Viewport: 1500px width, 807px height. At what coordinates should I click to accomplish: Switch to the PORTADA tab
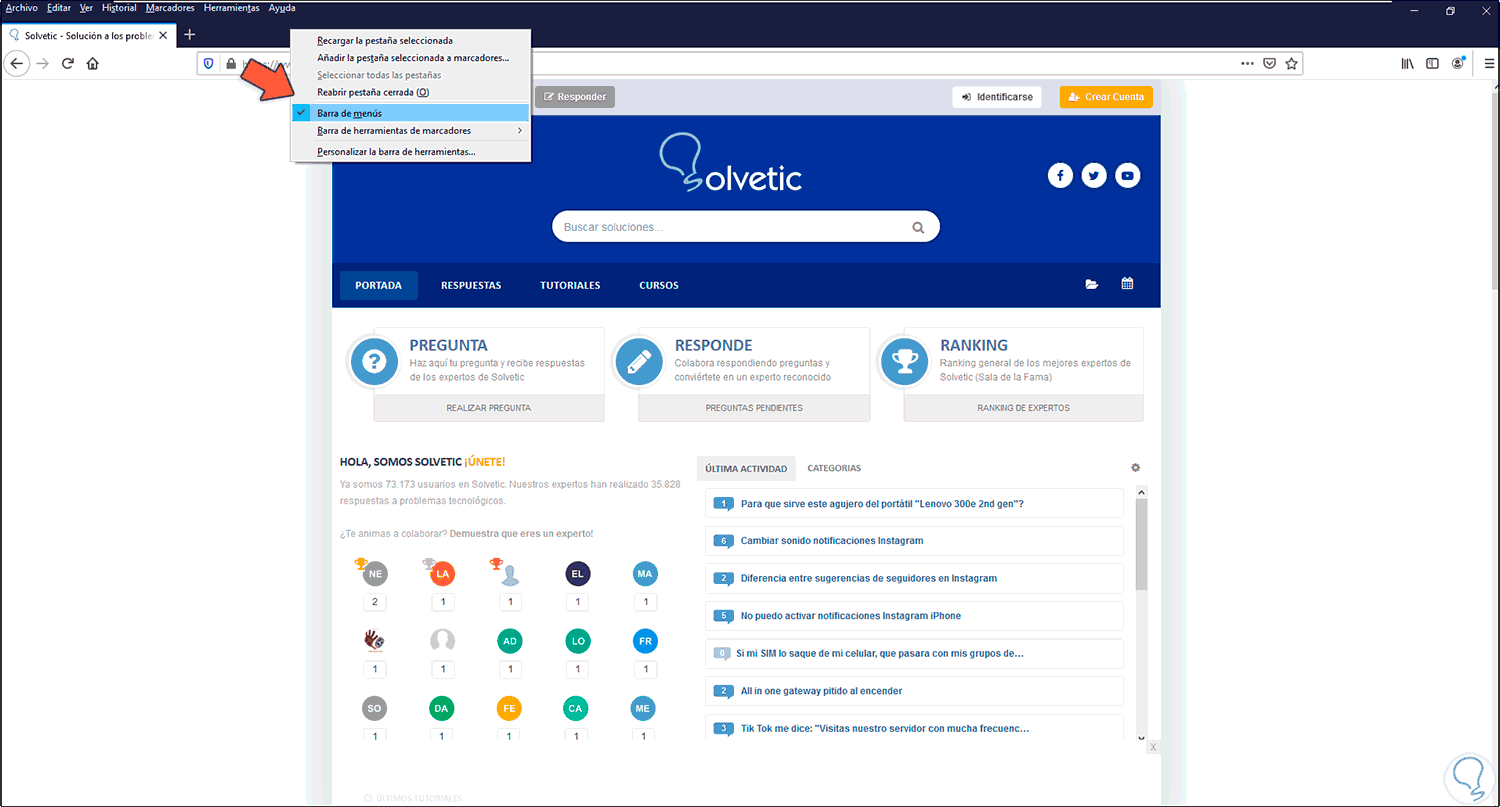tap(379, 285)
